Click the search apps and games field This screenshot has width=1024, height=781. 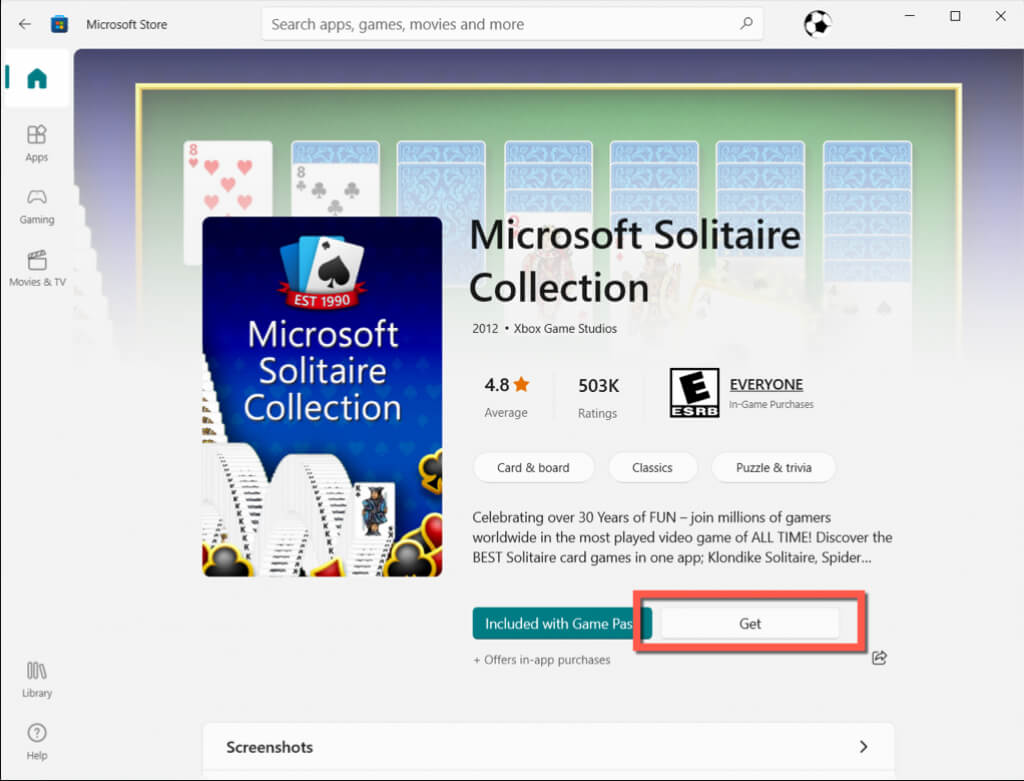tap(512, 24)
